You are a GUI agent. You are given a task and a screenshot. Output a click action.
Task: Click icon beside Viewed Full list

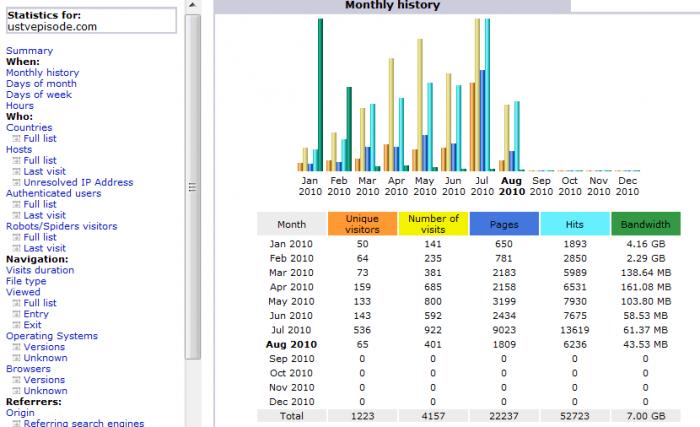[x=17, y=303]
